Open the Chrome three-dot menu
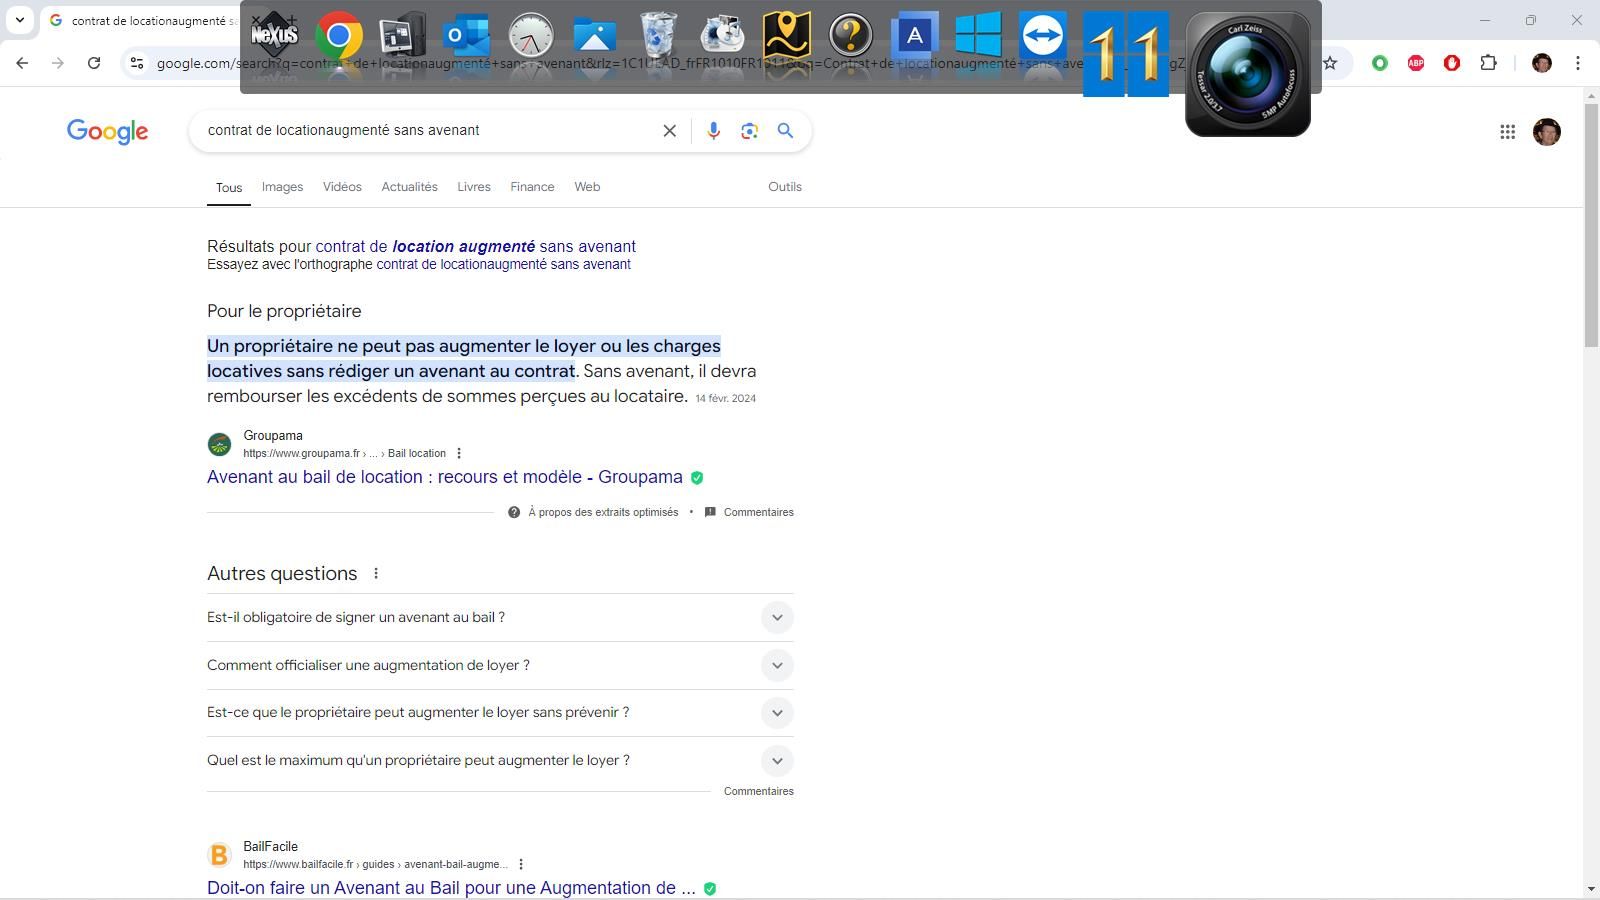 coord(1578,63)
